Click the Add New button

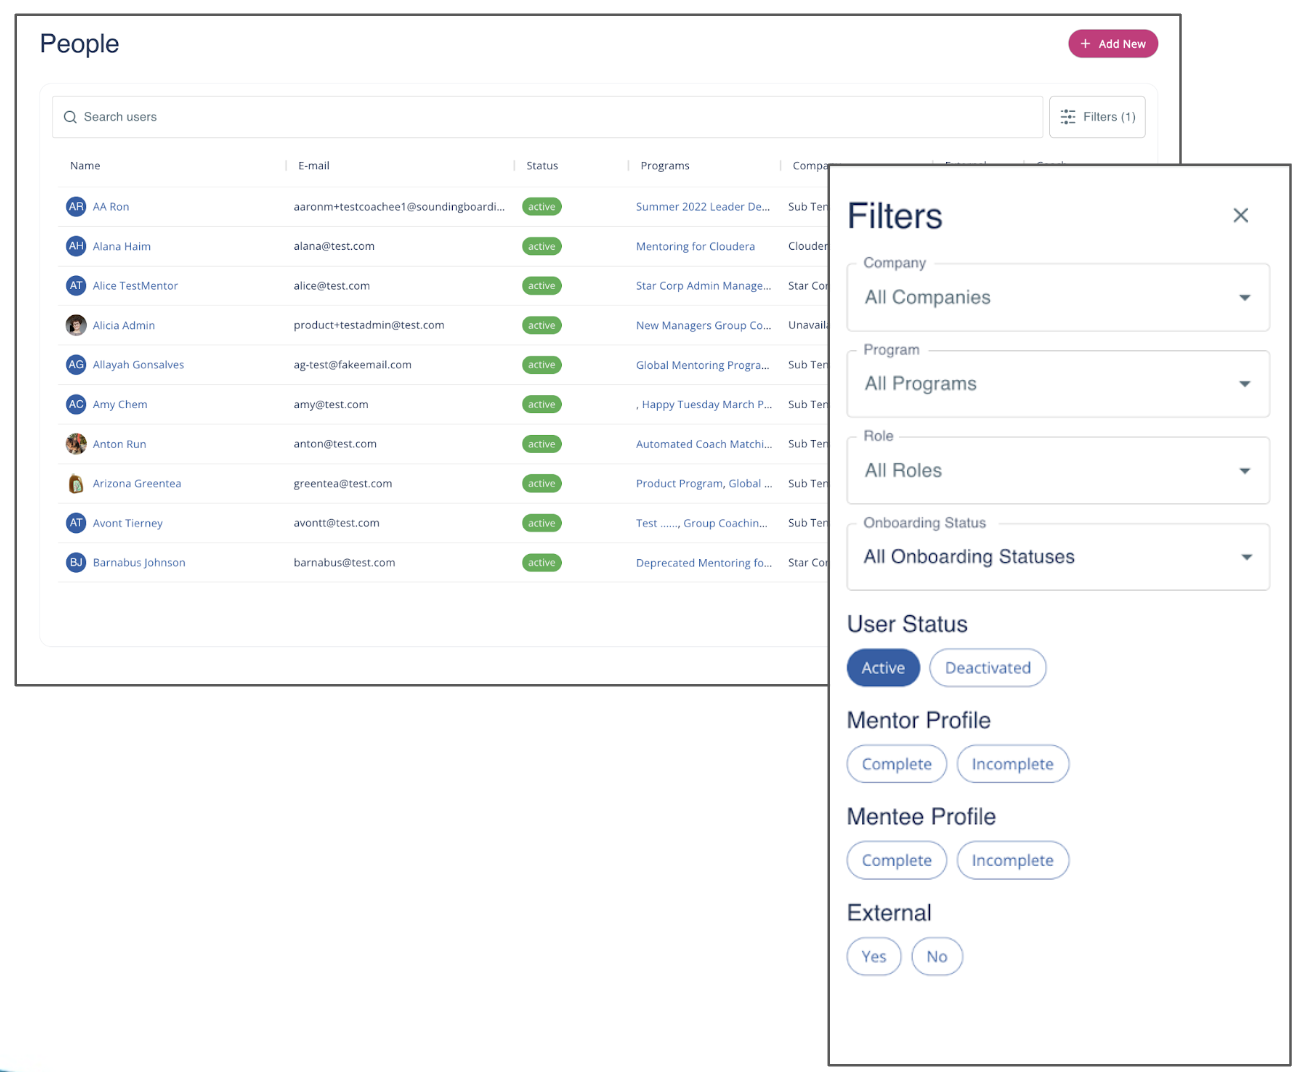pyautogui.click(x=1112, y=44)
